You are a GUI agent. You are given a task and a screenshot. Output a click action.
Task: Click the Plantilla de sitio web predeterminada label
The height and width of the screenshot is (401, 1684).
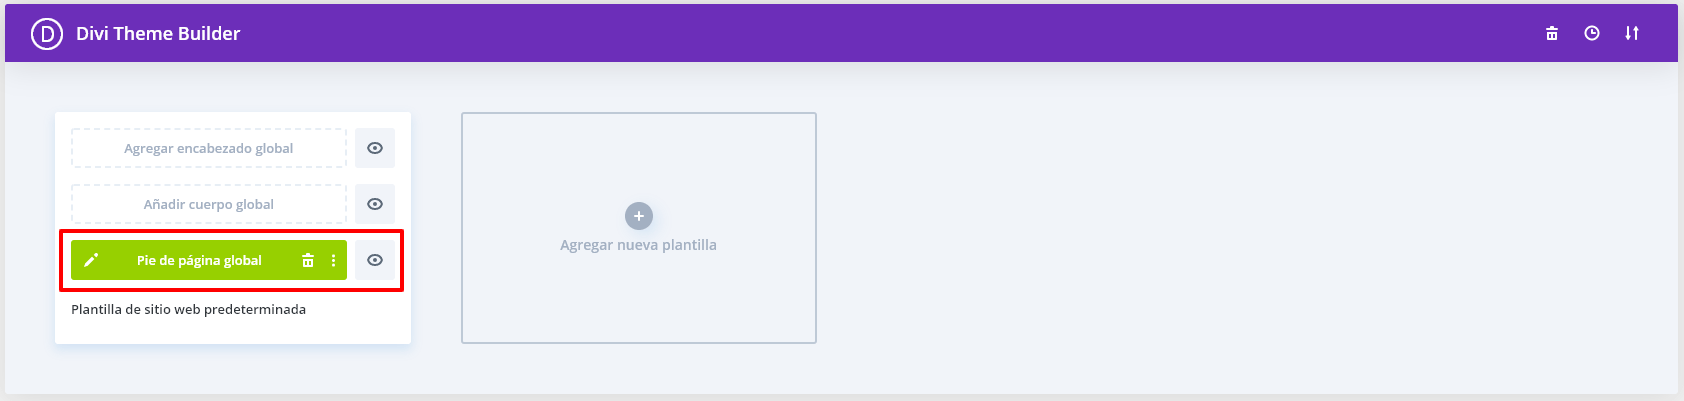[189, 310]
